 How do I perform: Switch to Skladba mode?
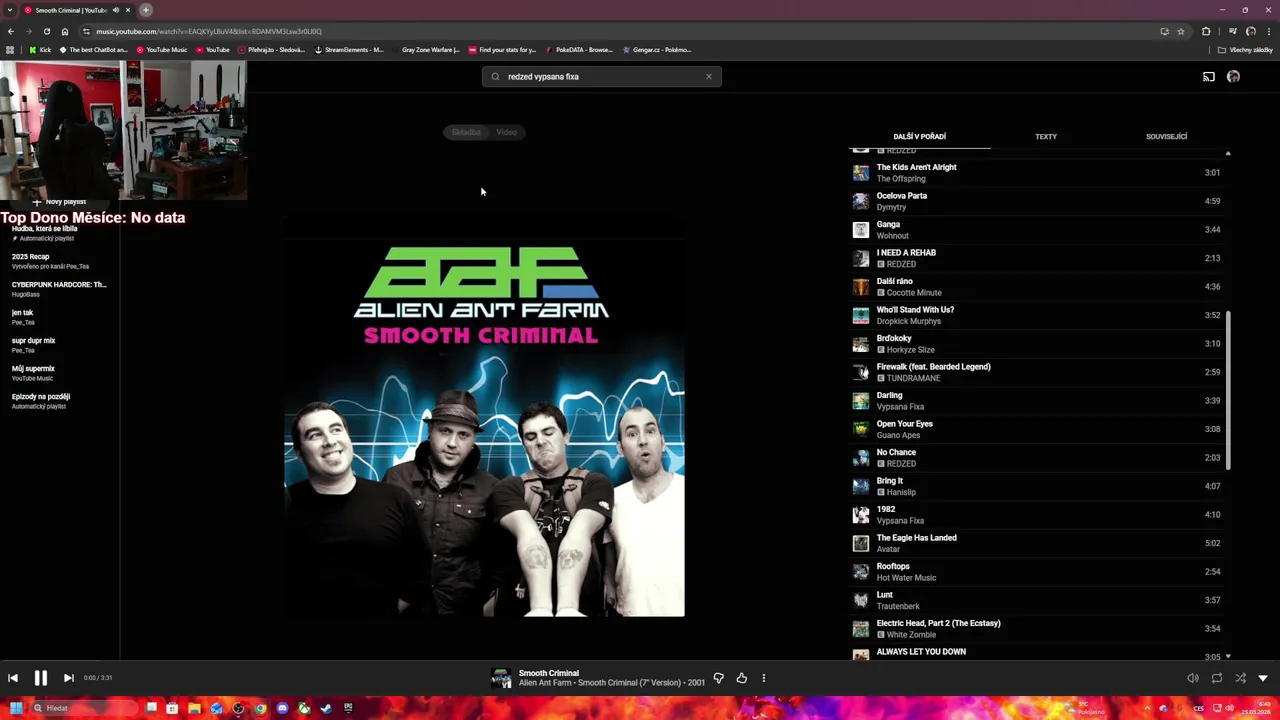click(x=466, y=132)
